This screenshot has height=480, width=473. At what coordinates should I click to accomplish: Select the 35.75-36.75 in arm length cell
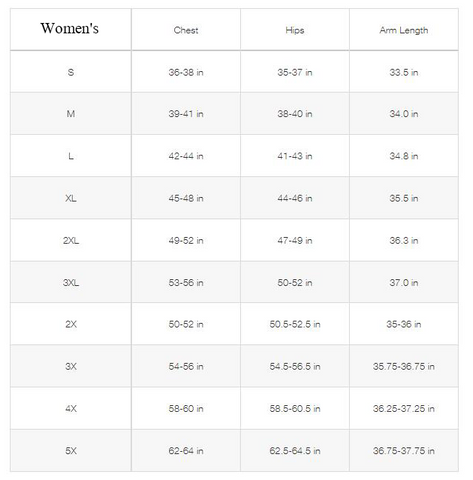coord(404,366)
